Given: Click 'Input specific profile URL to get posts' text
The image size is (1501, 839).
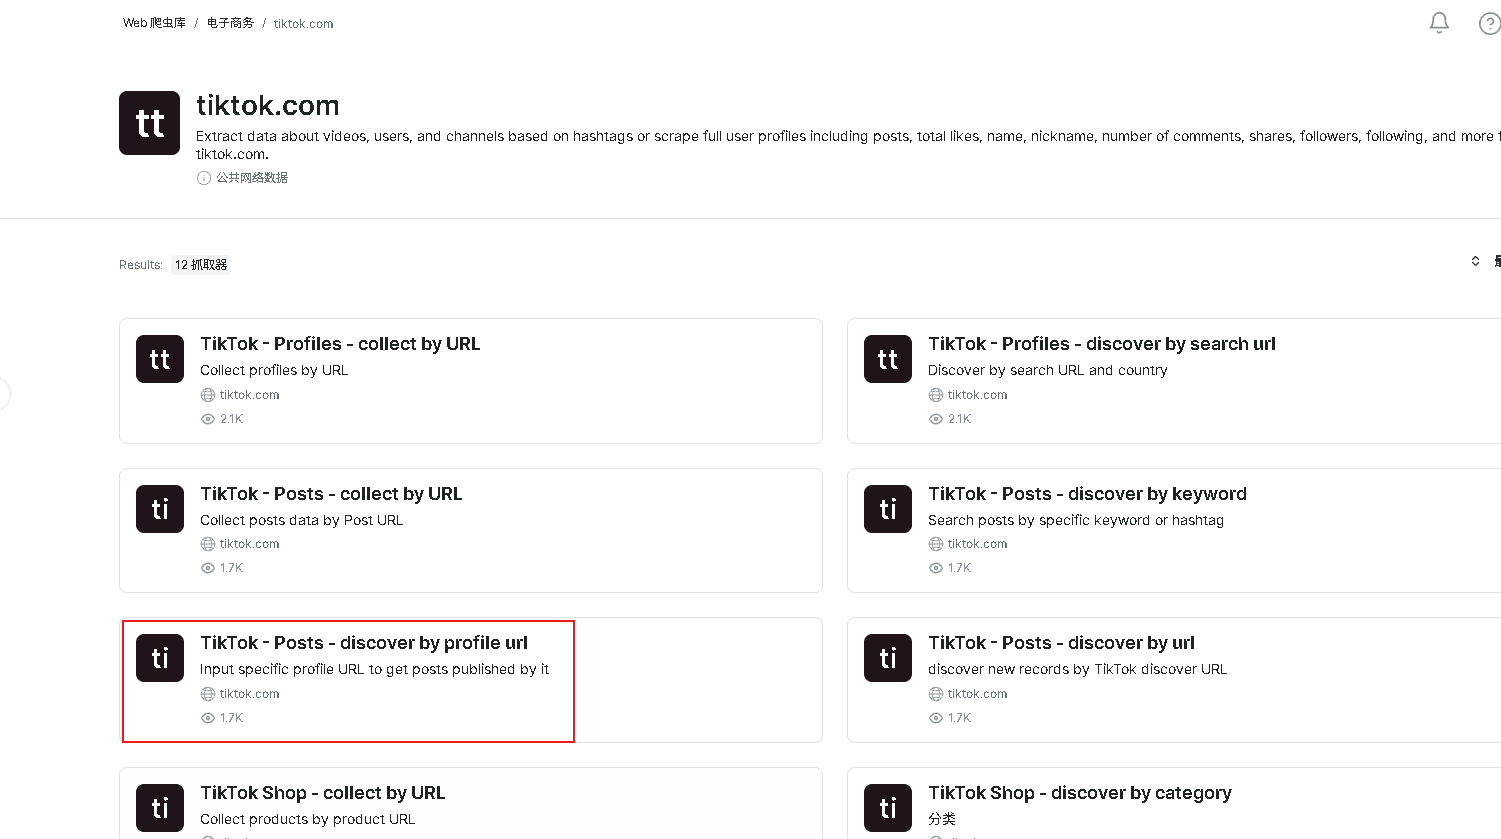Looking at the screenshot, I should [374, 669].
